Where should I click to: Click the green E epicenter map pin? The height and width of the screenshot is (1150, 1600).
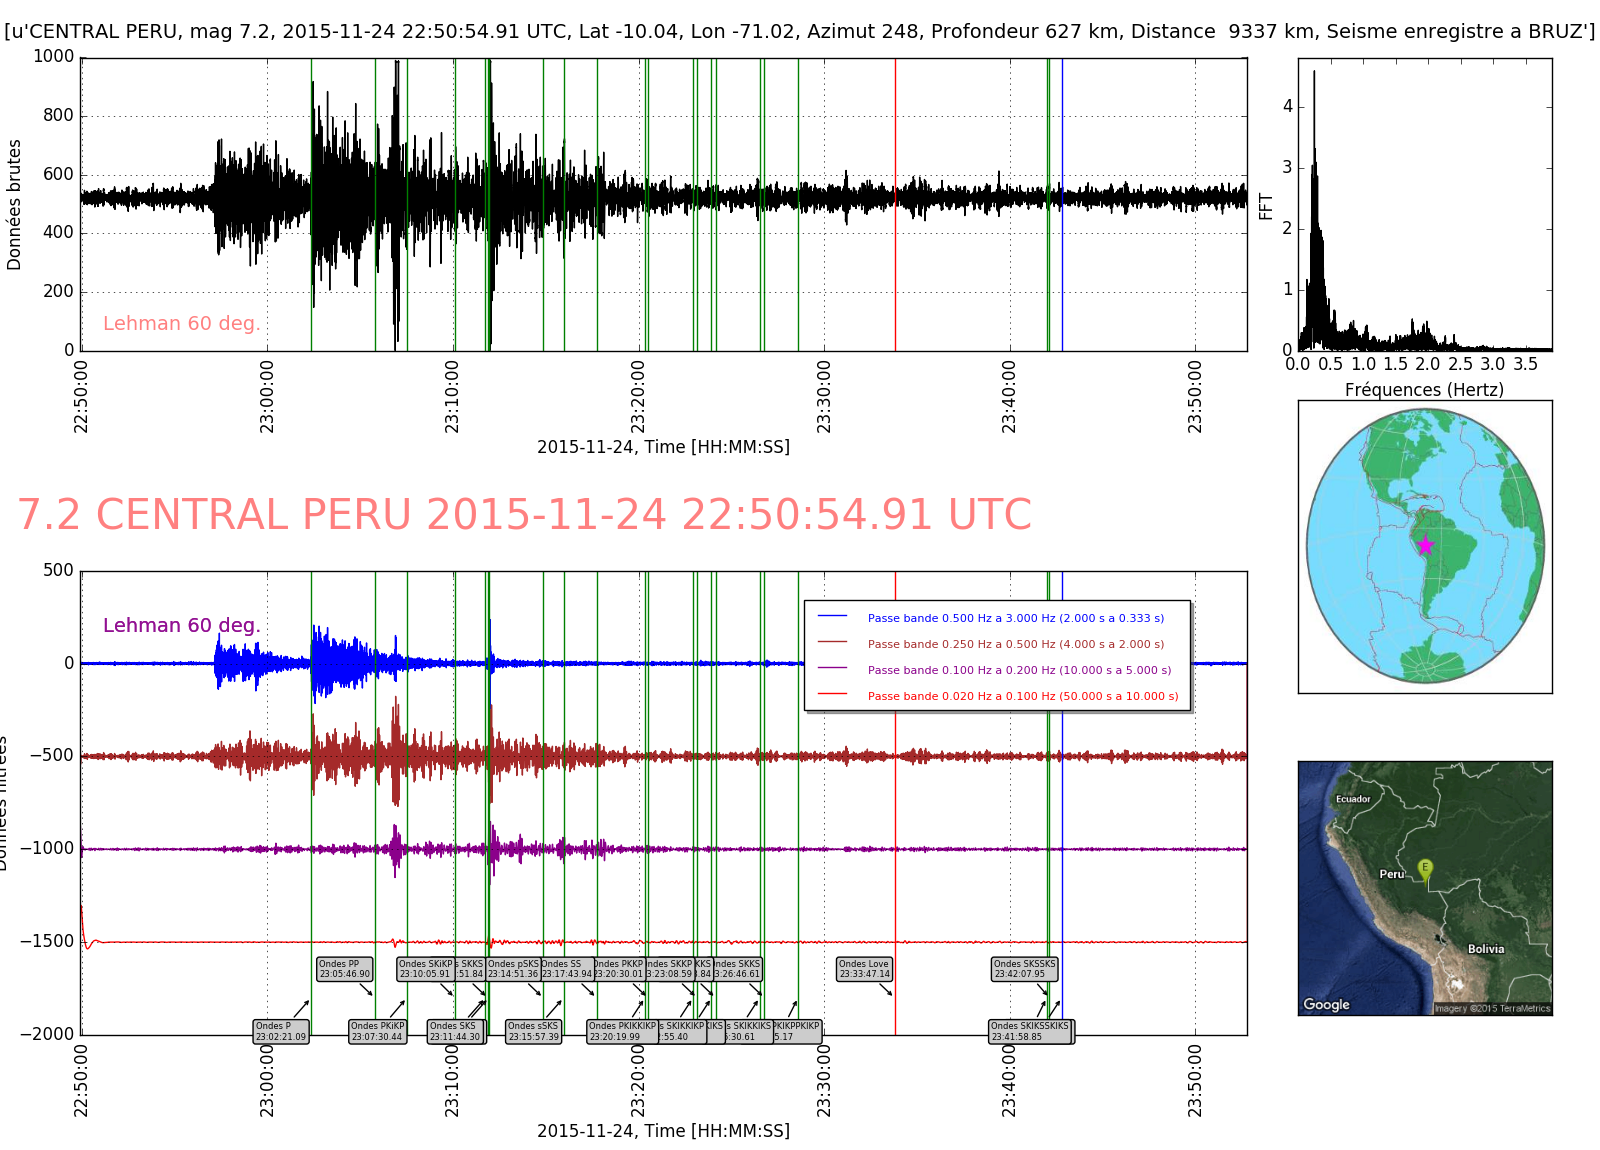click(1425, 870)
